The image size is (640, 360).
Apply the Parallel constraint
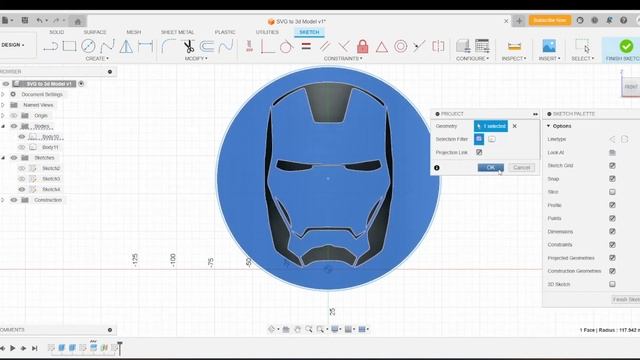pyautogui.click(x=325, y=47)
